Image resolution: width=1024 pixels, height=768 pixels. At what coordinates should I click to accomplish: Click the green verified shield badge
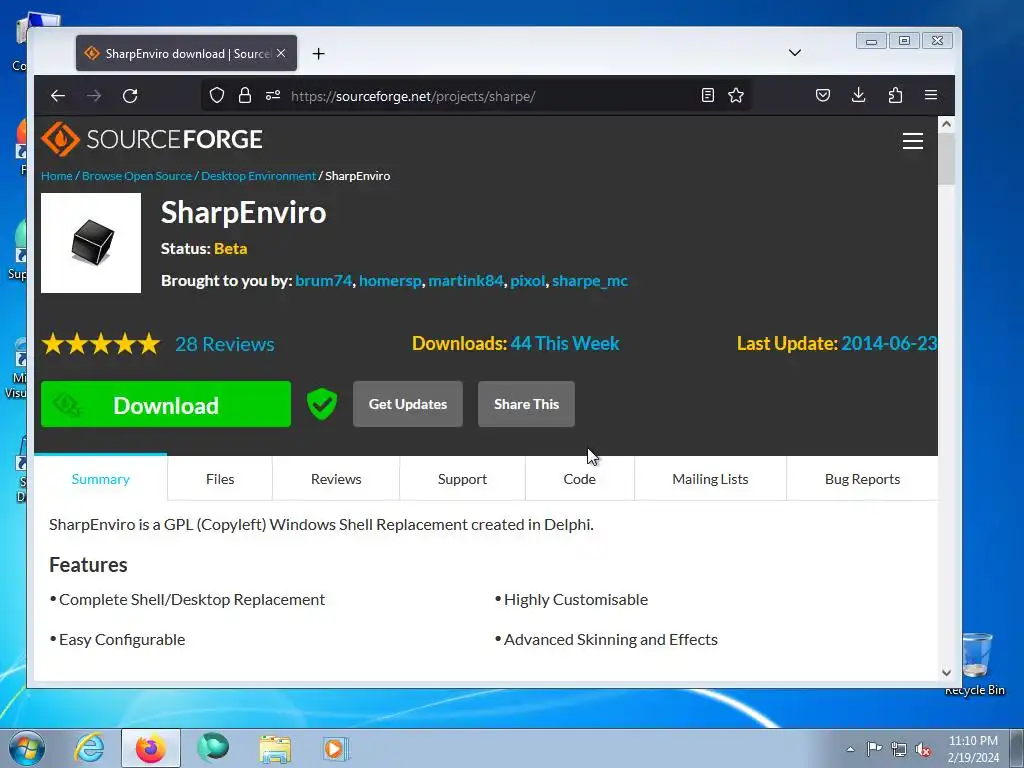[322, 404]
